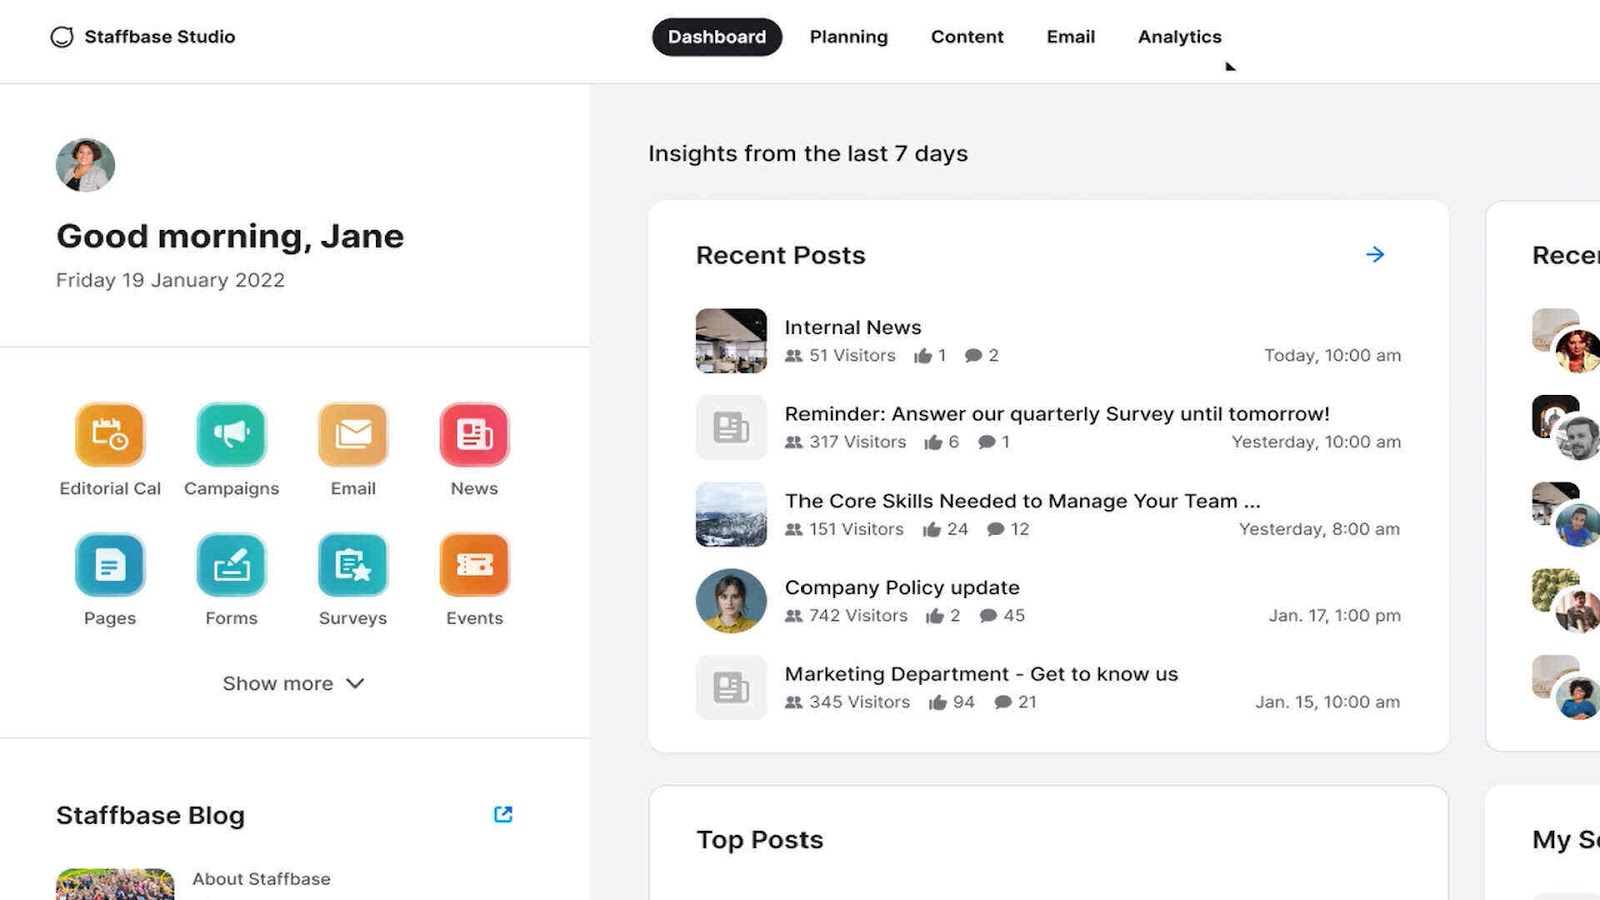Open comments on the quarterly Survey reminder

click(987, 442)
